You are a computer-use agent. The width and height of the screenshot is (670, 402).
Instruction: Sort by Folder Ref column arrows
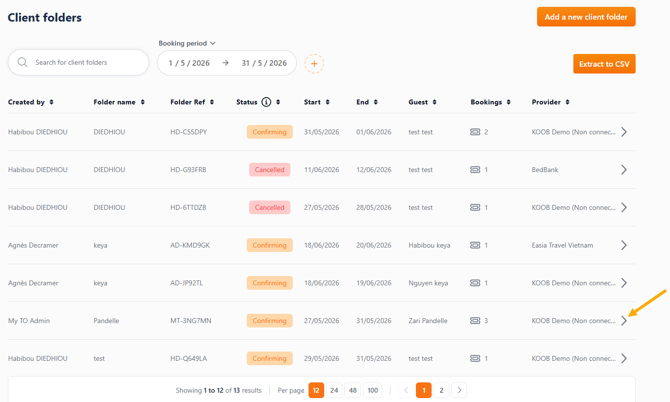click(x=212, y=102)
